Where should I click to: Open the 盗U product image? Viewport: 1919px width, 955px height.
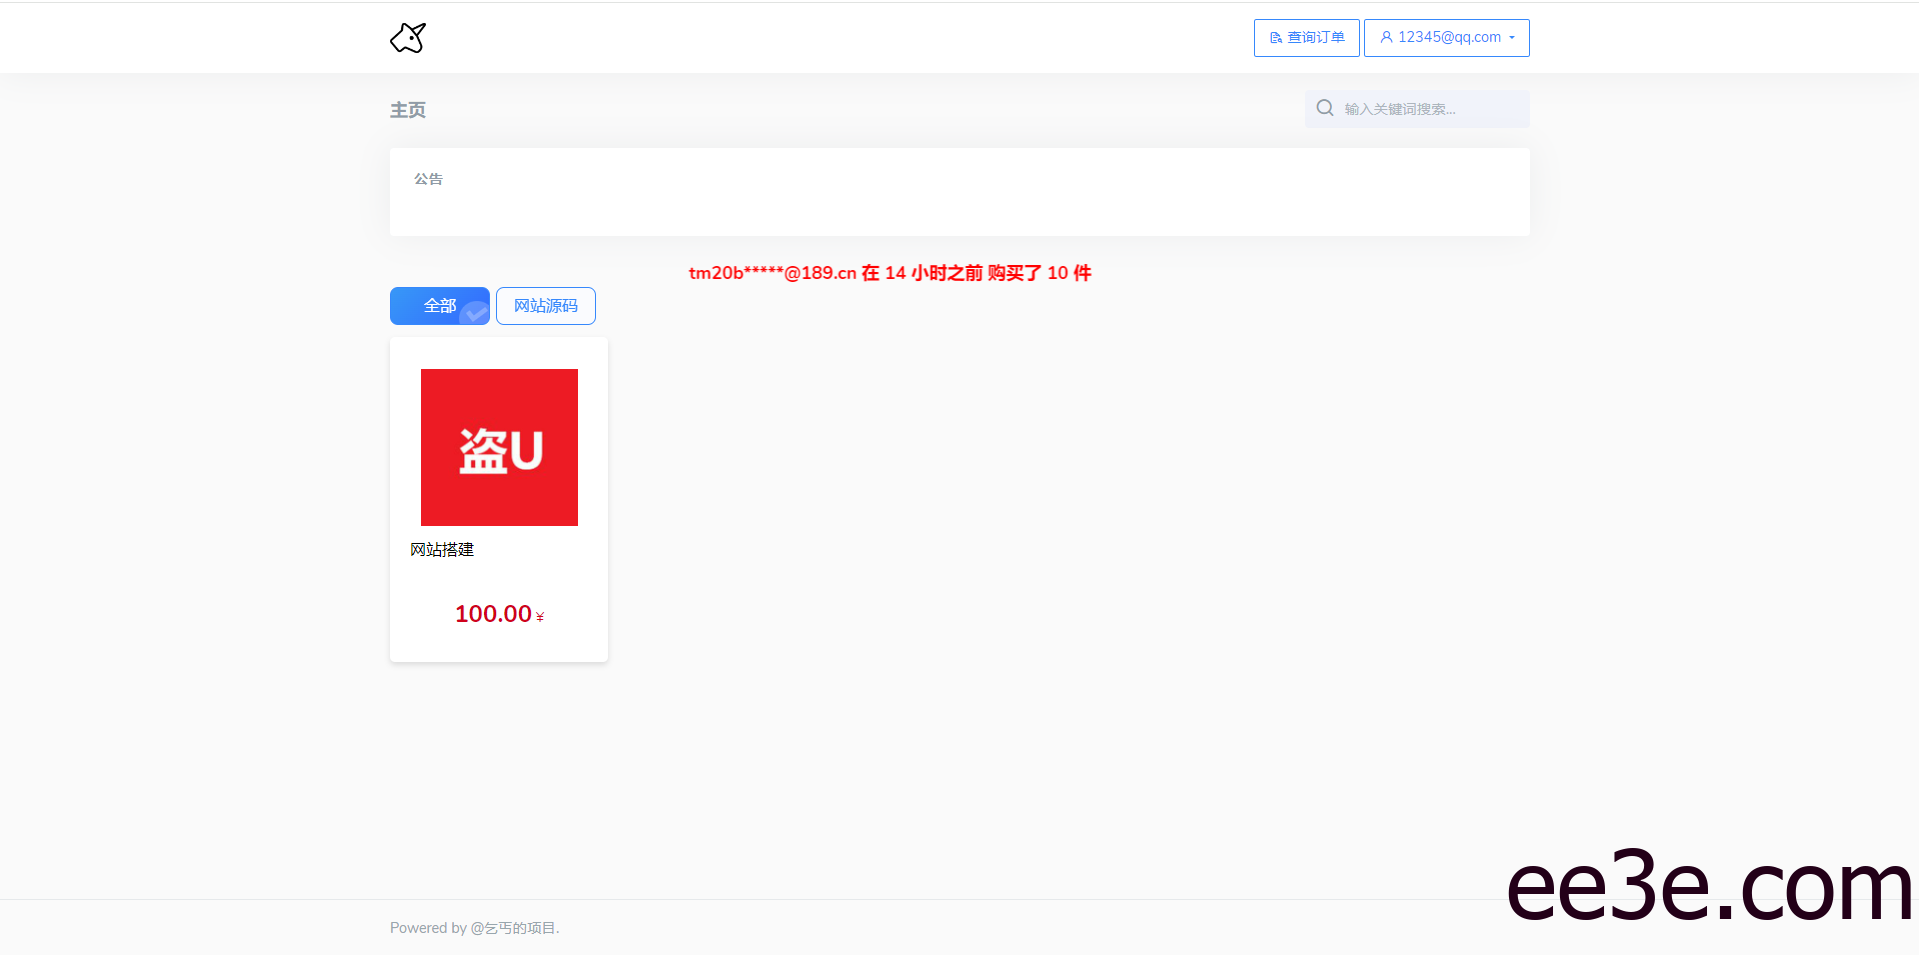499,447
